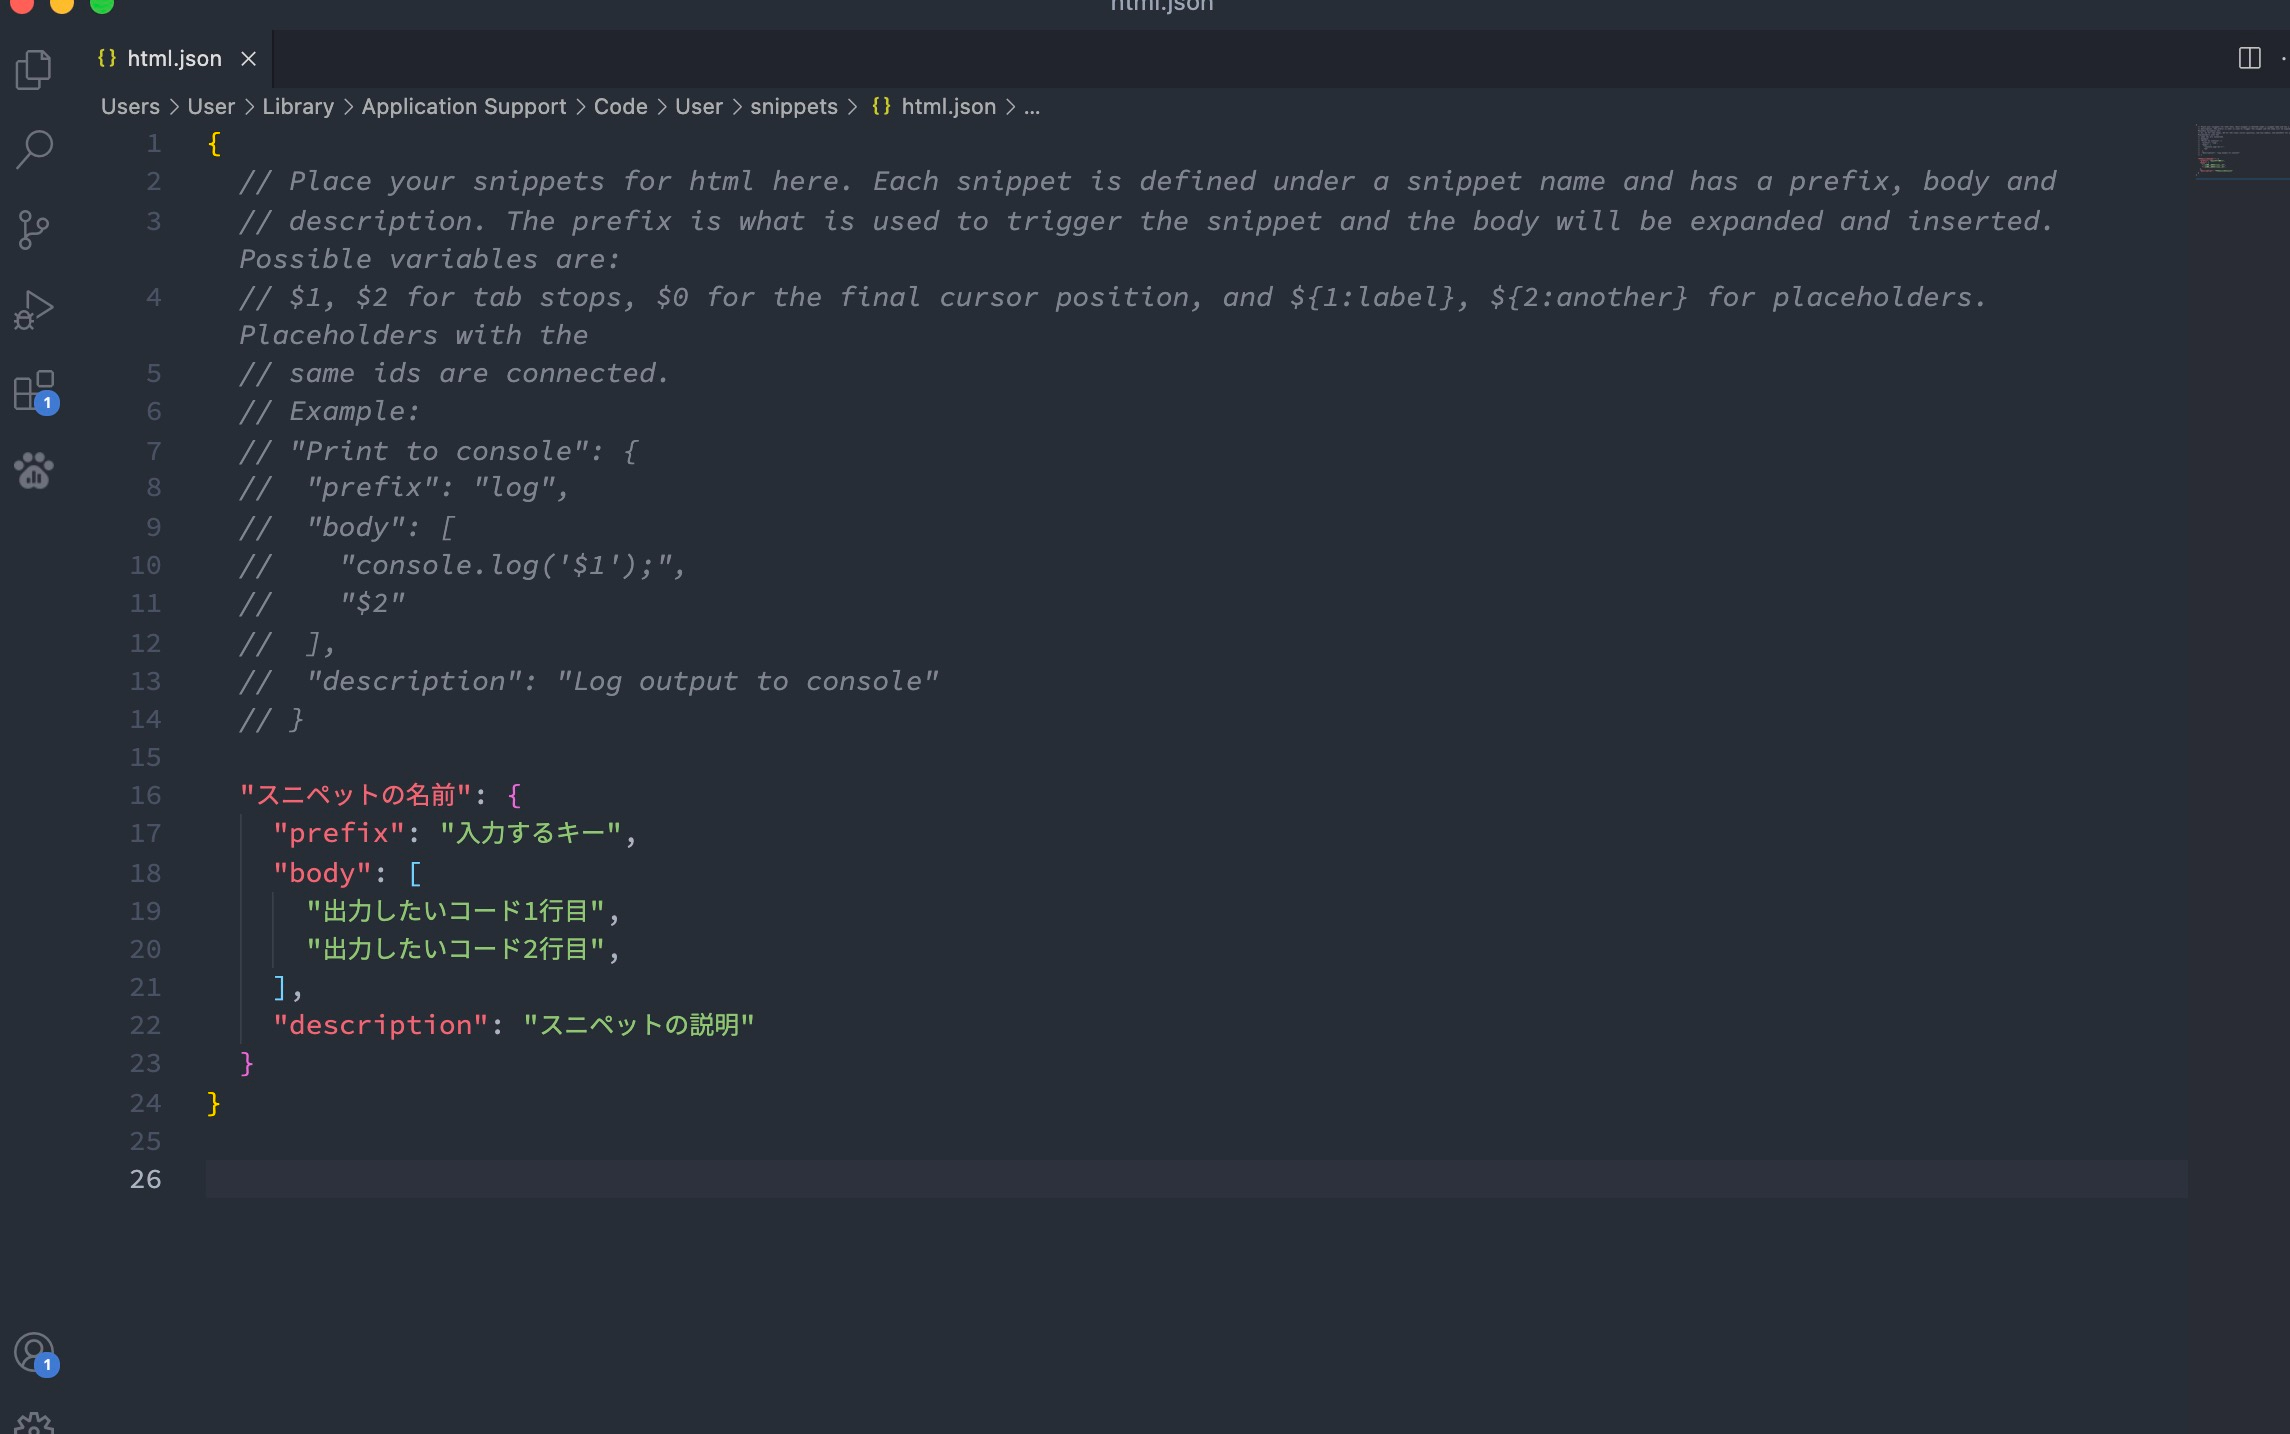Place cursor on empty line 26
Screen dimensions: 2290x1434
coord(1196,1180)
